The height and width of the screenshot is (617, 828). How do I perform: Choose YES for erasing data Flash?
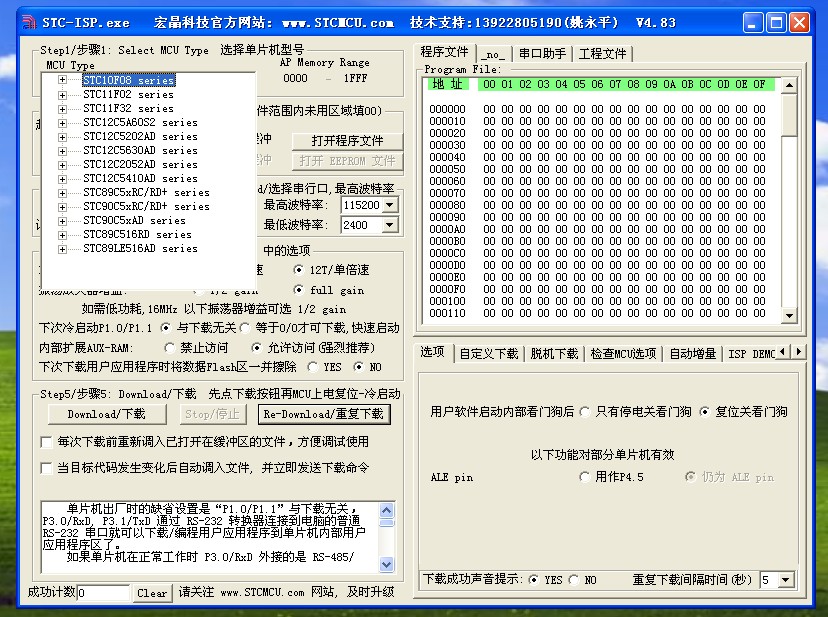[313, 367]
